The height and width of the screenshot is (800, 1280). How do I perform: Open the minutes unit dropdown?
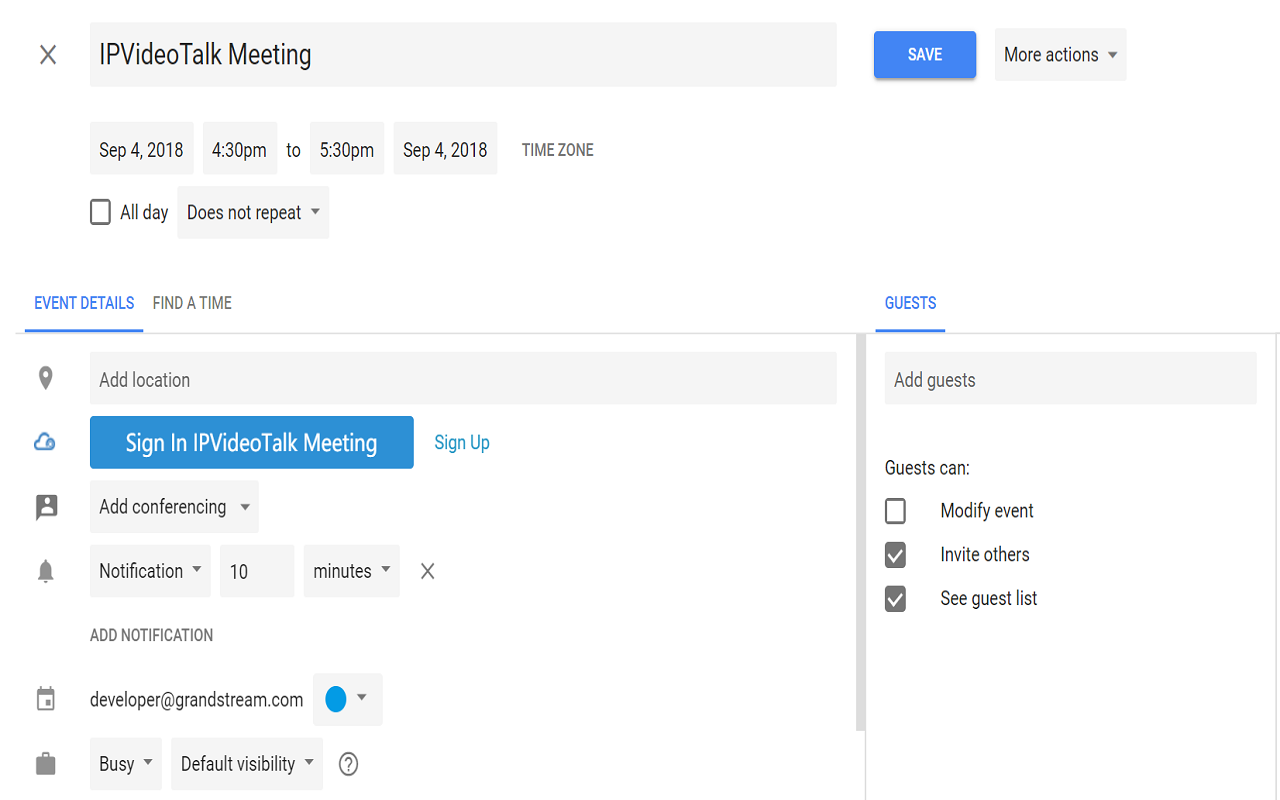click(x=351, y=570)
